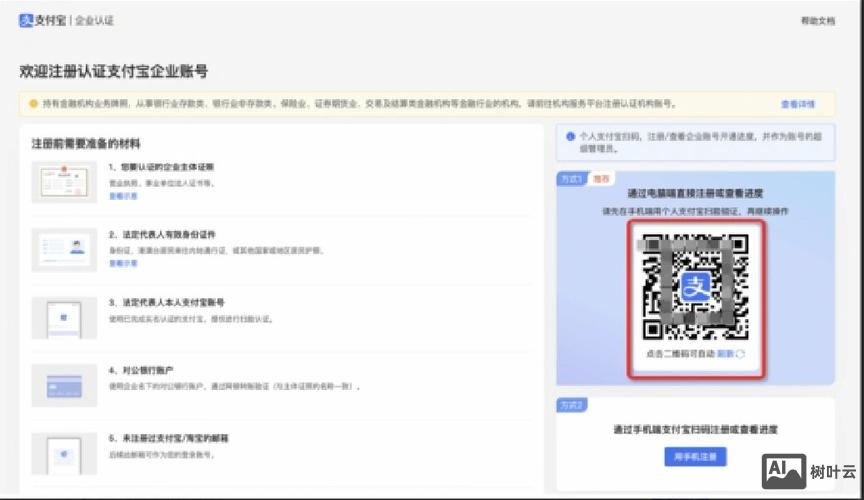This screenshot has width=864, height=500.
Task: Click title 对公银行账户
Action: pos(141,370)
